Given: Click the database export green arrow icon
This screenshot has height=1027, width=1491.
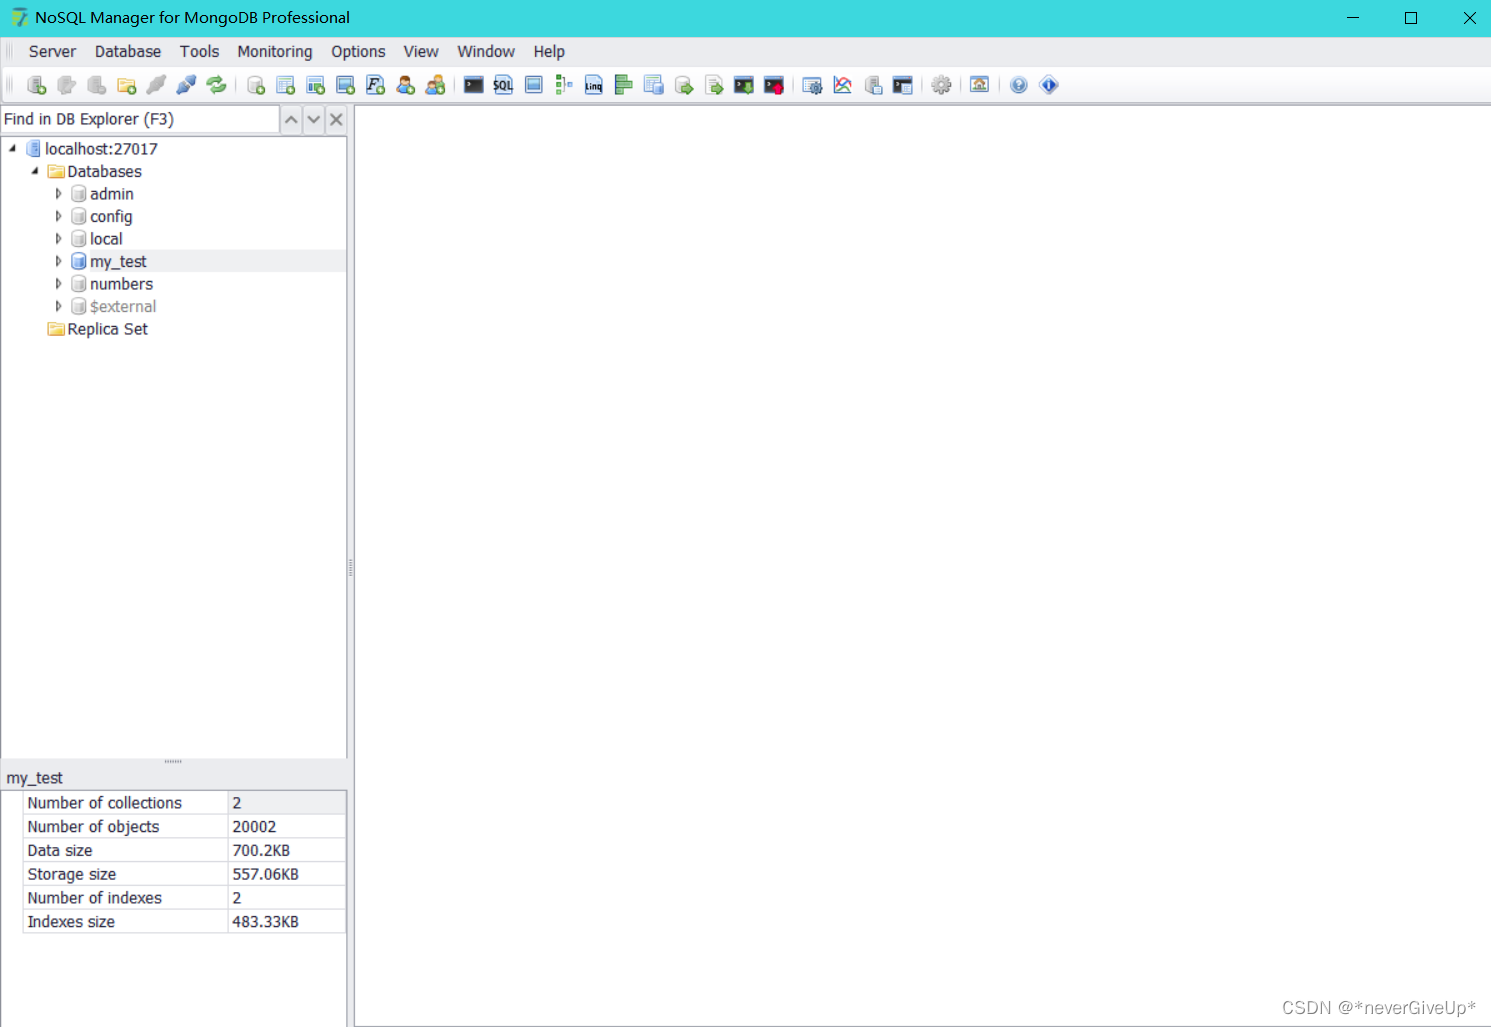Looking at the screenshot, I should click(684, 85).
